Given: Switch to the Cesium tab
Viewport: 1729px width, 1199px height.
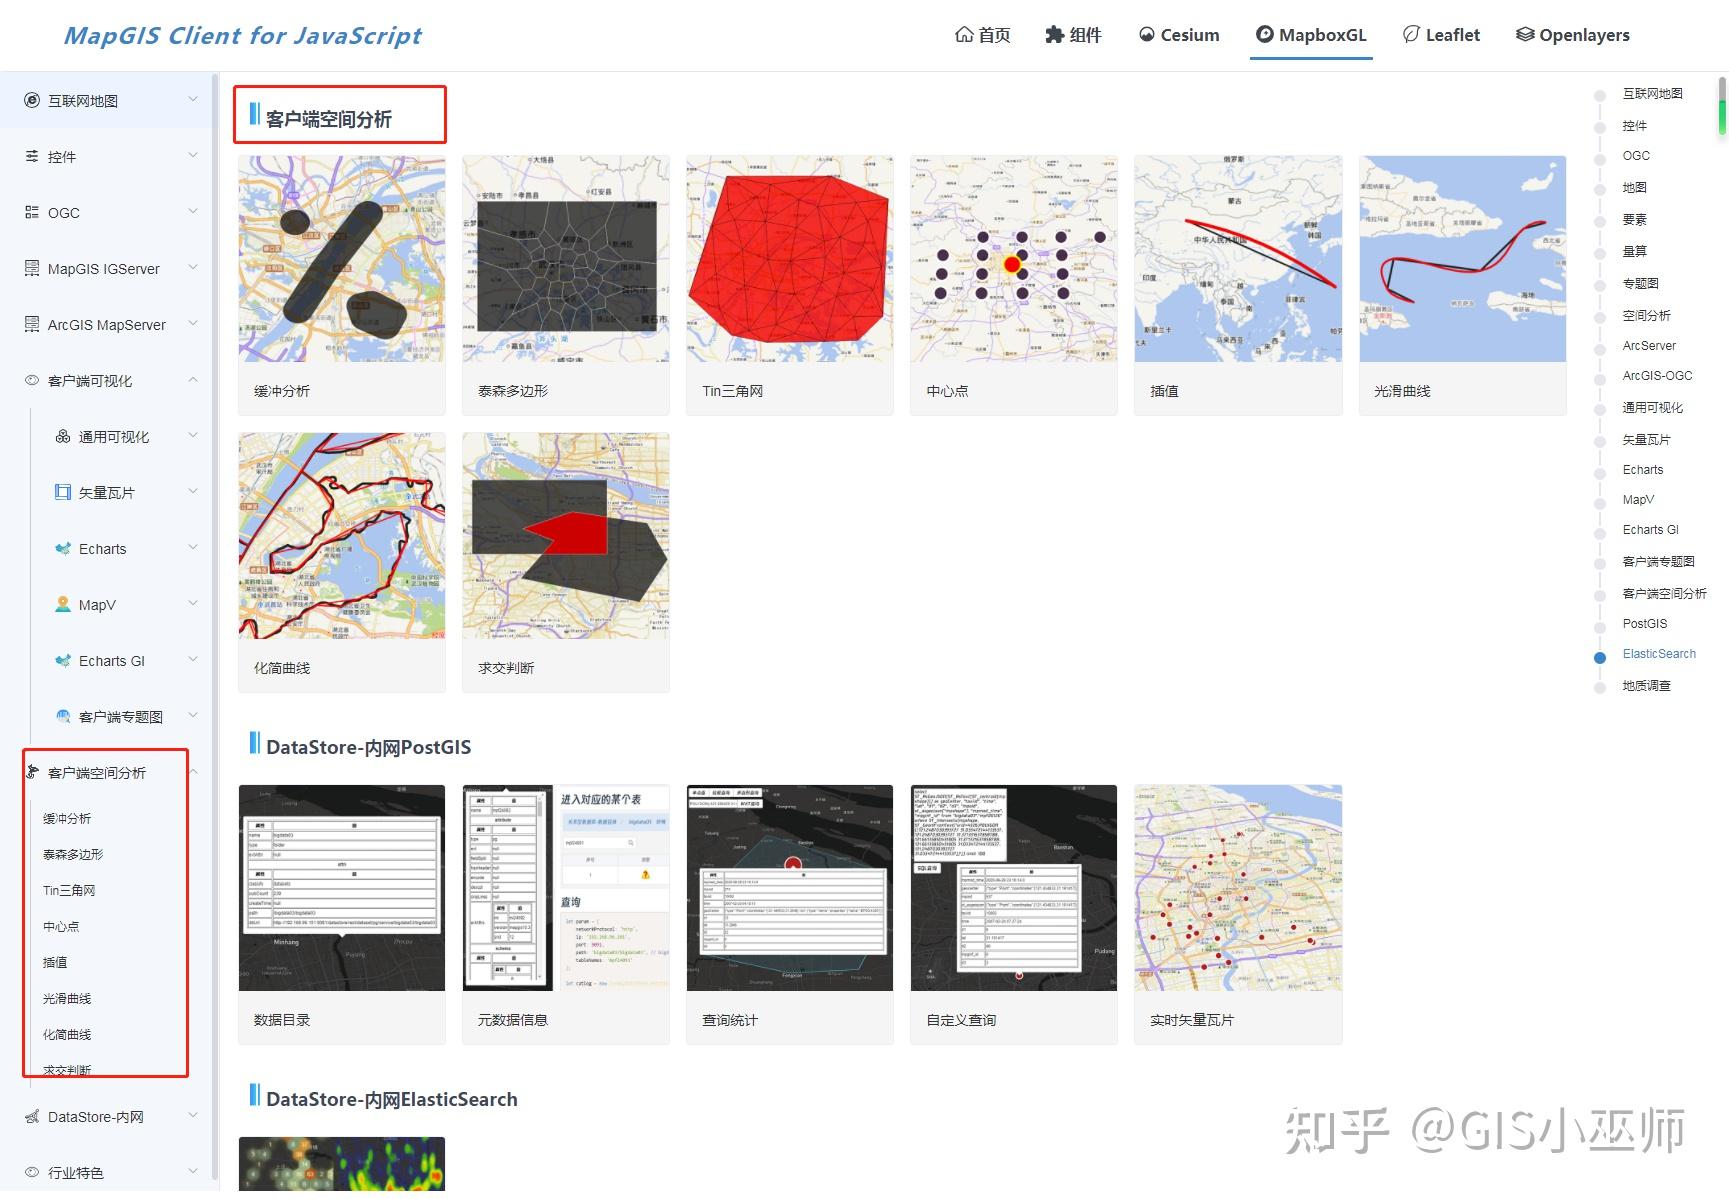Looking at the screenshot, I should point(1180,34).
